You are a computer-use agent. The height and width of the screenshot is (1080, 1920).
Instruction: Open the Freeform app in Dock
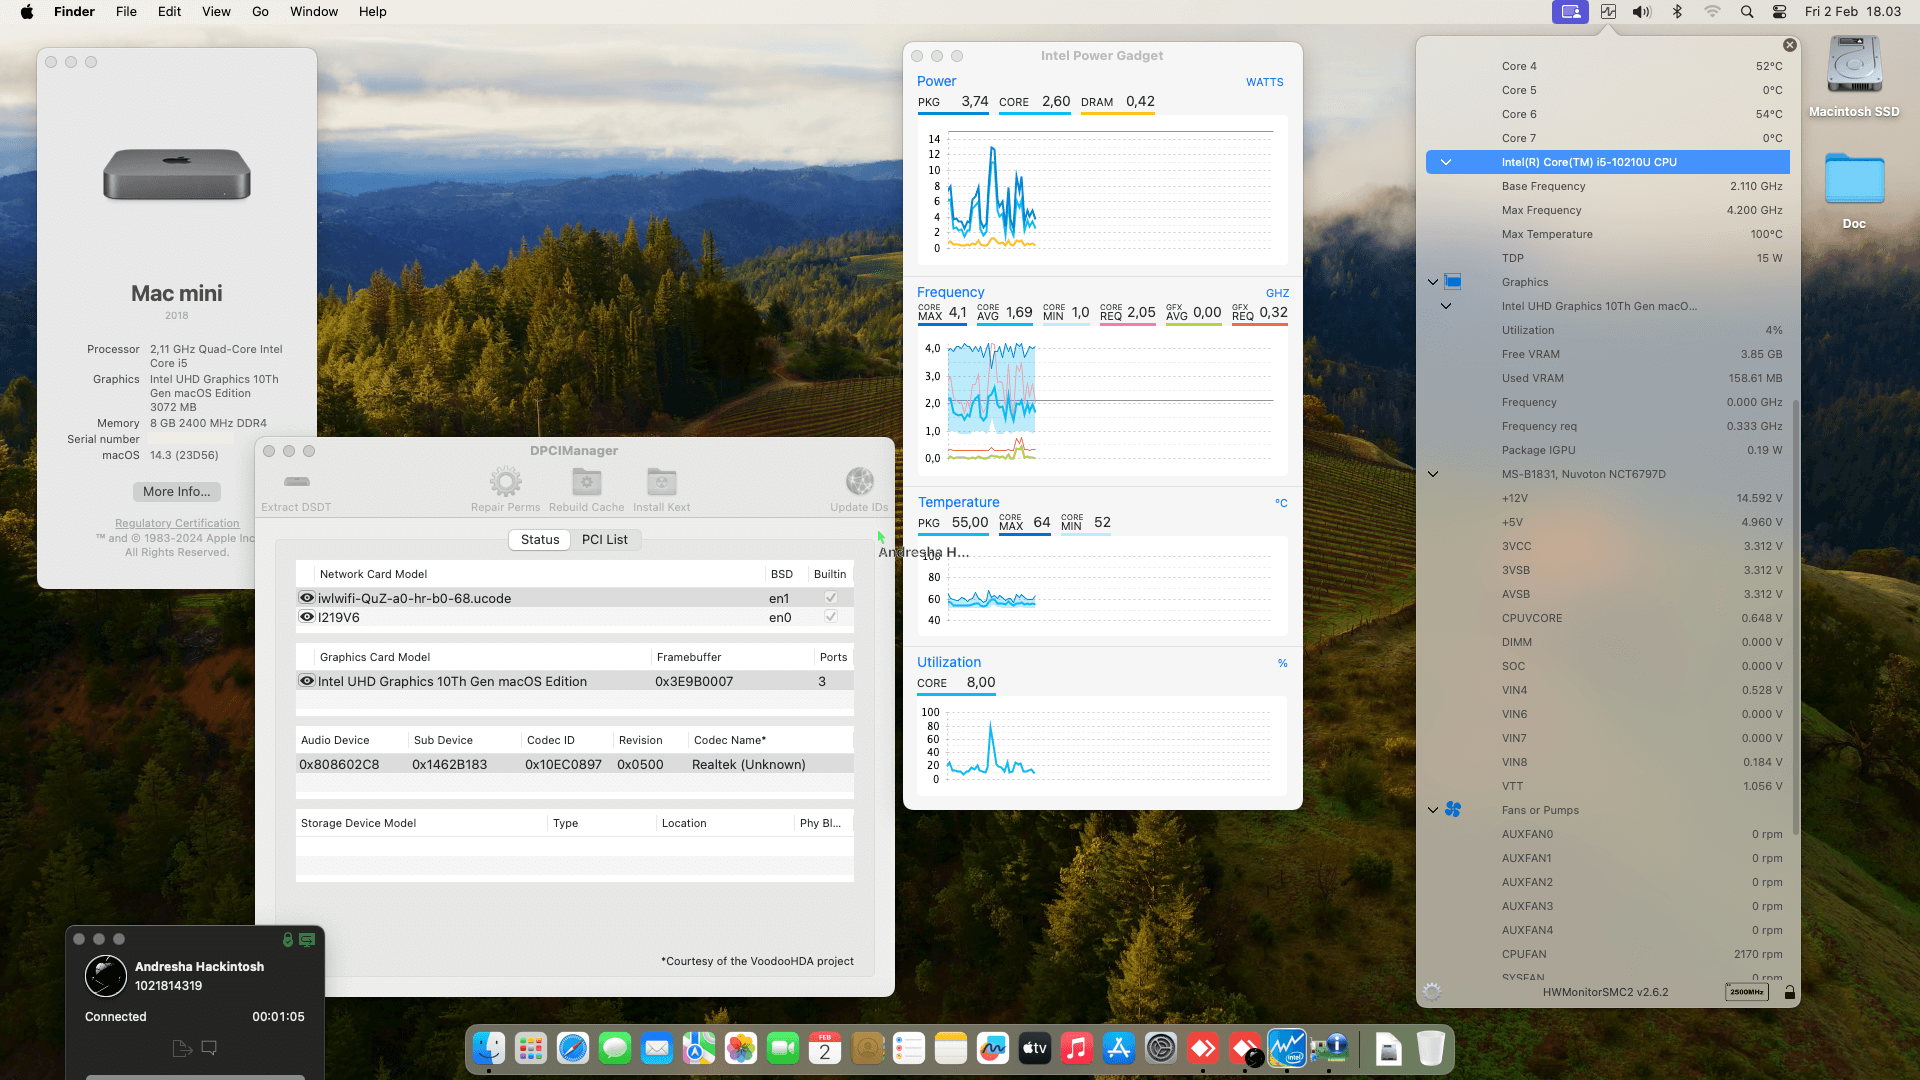click(993, 1048)
